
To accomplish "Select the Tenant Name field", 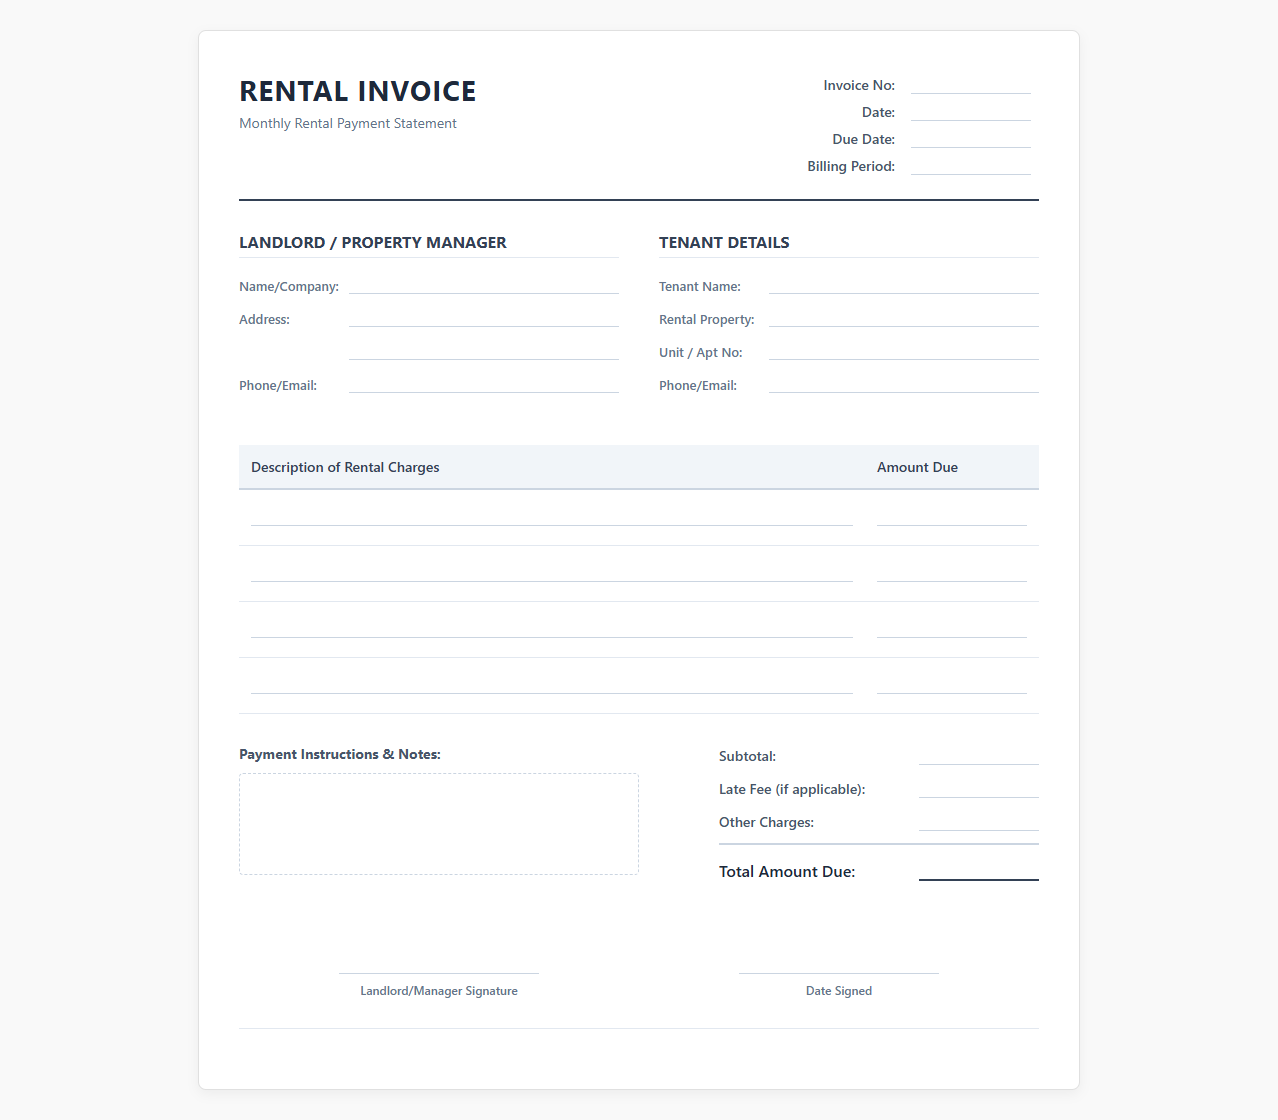I will point(904,284).
